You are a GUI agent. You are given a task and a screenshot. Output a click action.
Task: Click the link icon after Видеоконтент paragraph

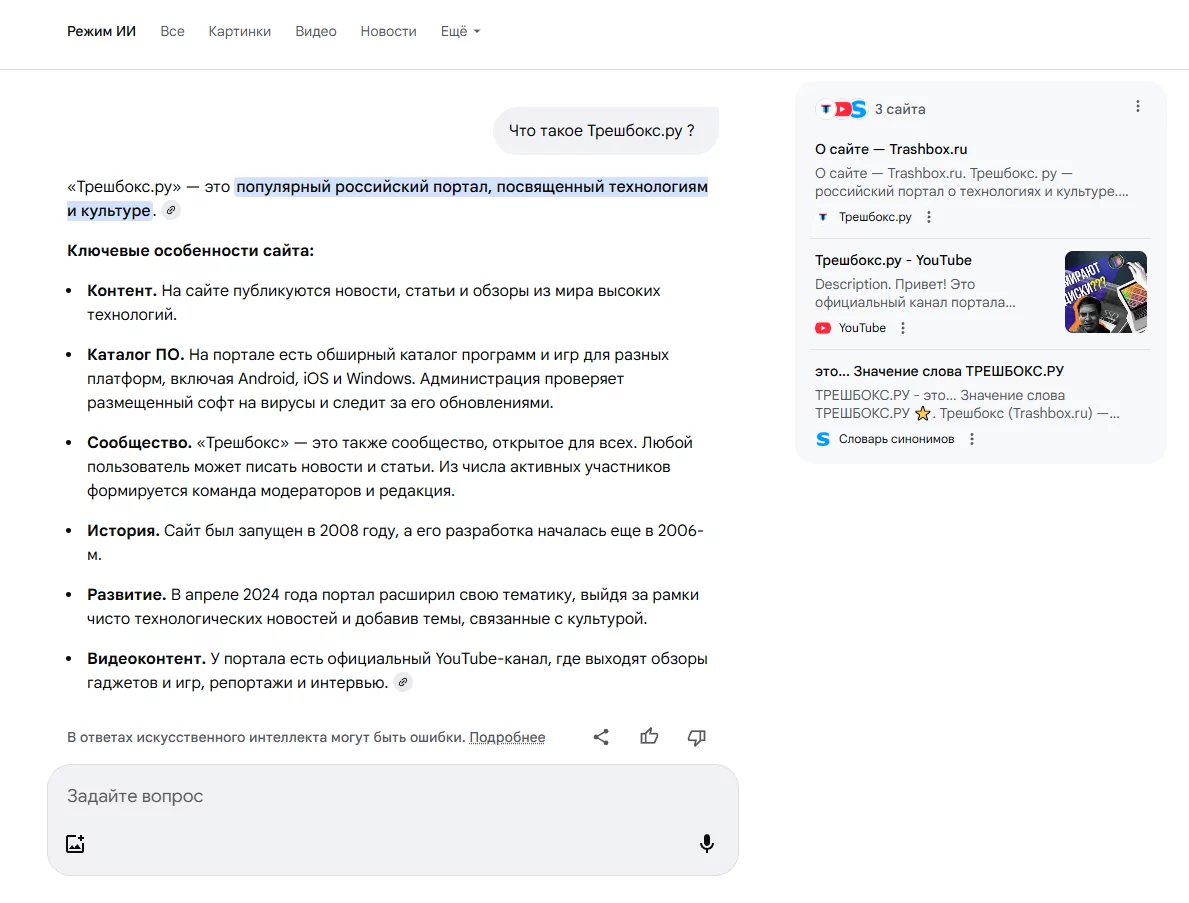402,683
